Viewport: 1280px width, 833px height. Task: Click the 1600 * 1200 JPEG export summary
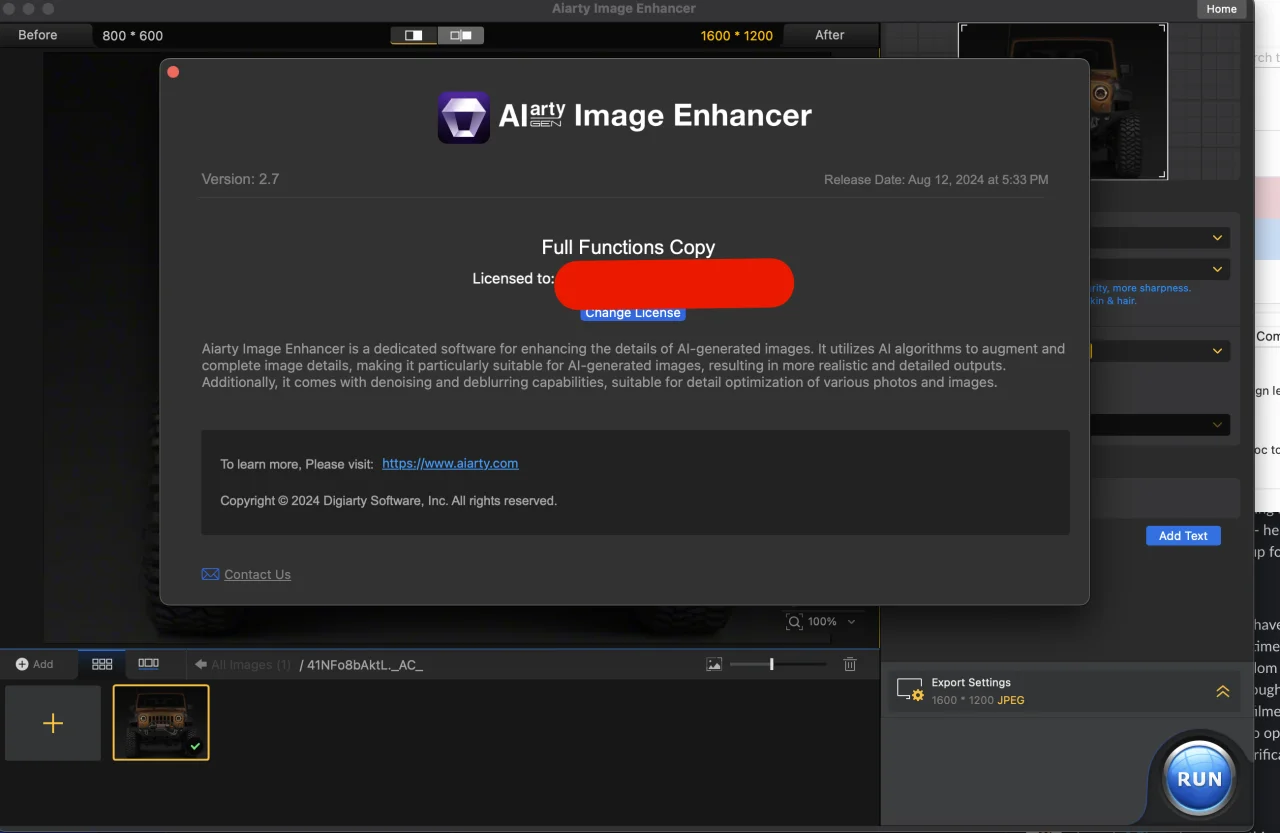click(x=978, y=700)
